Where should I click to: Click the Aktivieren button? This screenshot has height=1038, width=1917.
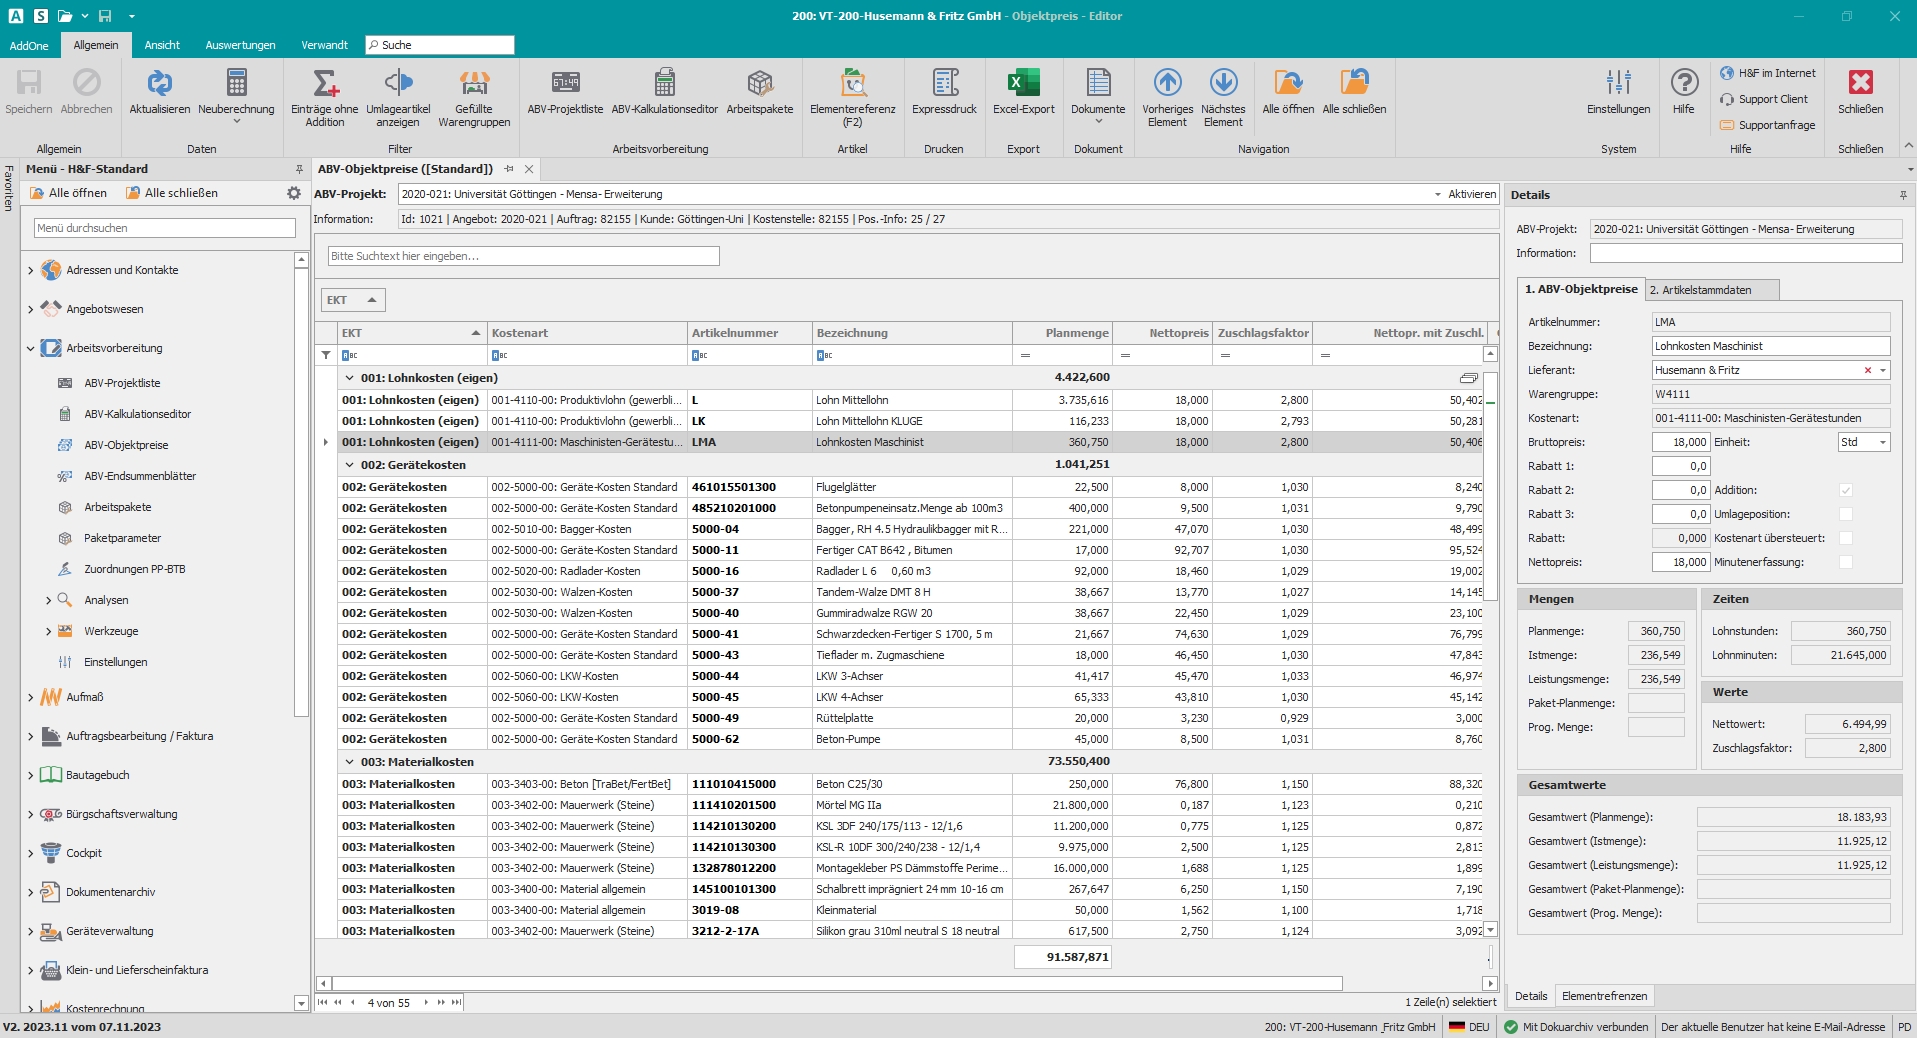(1471, 194)
